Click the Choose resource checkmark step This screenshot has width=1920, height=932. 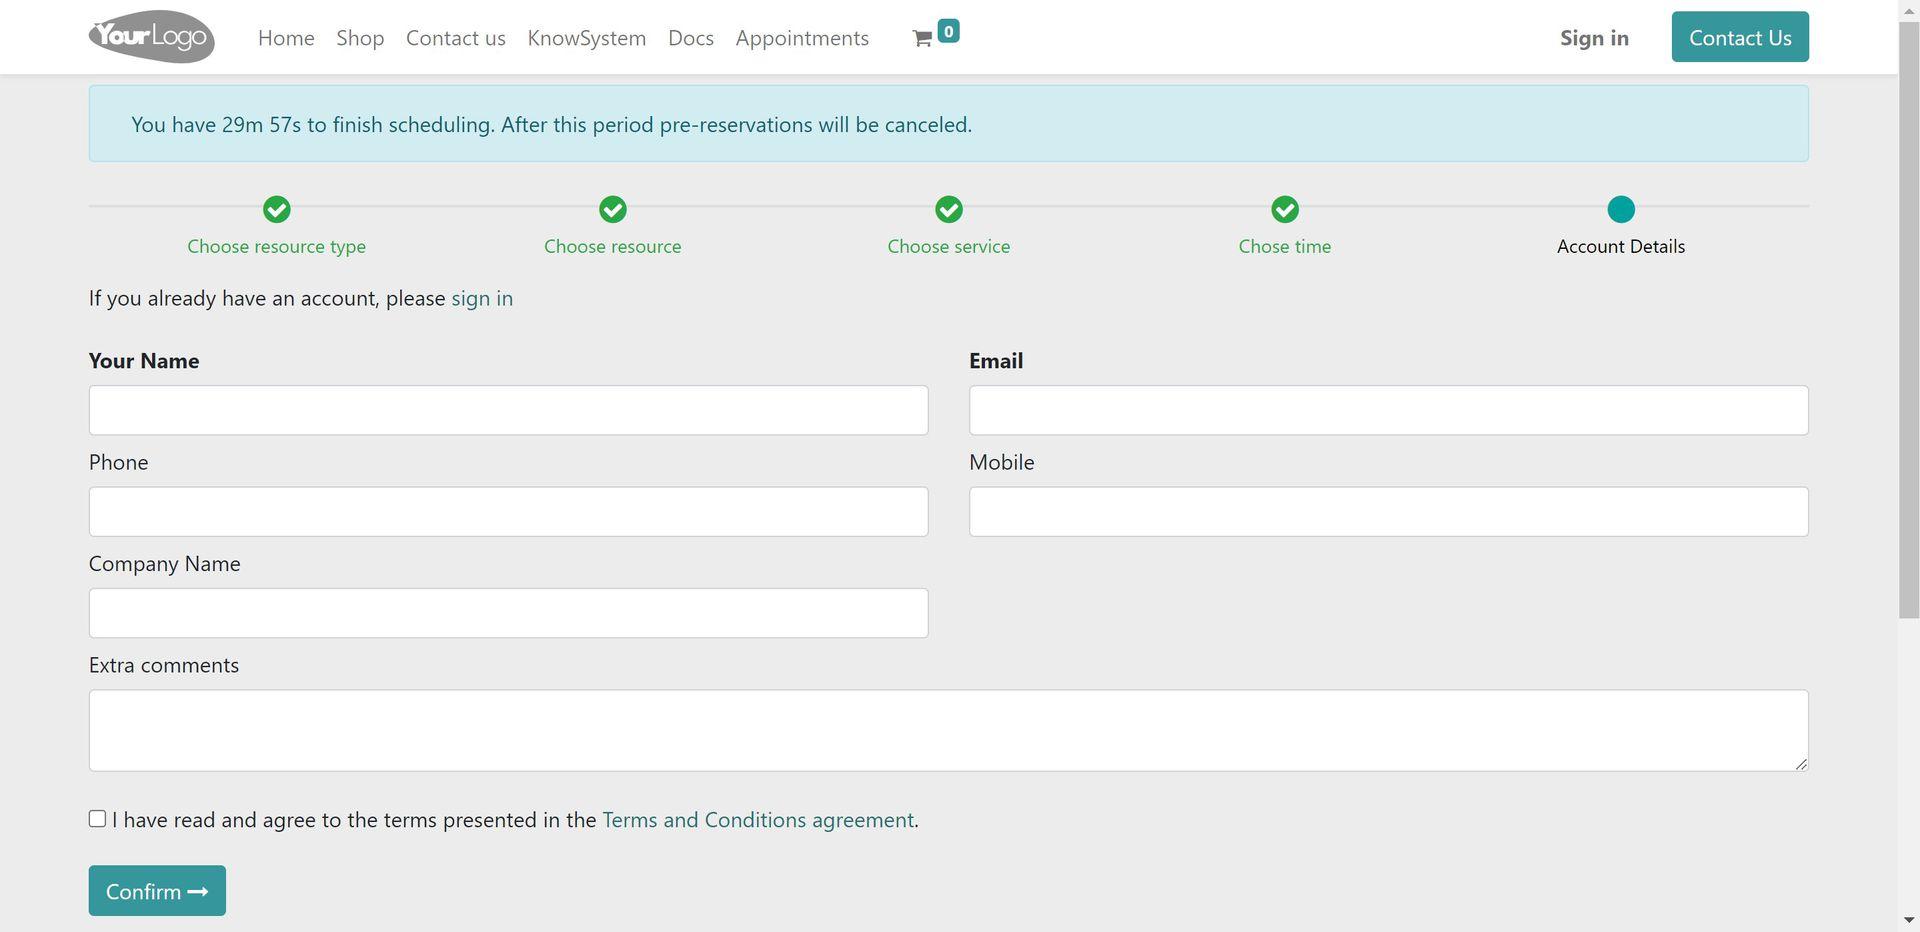[613, 209]
